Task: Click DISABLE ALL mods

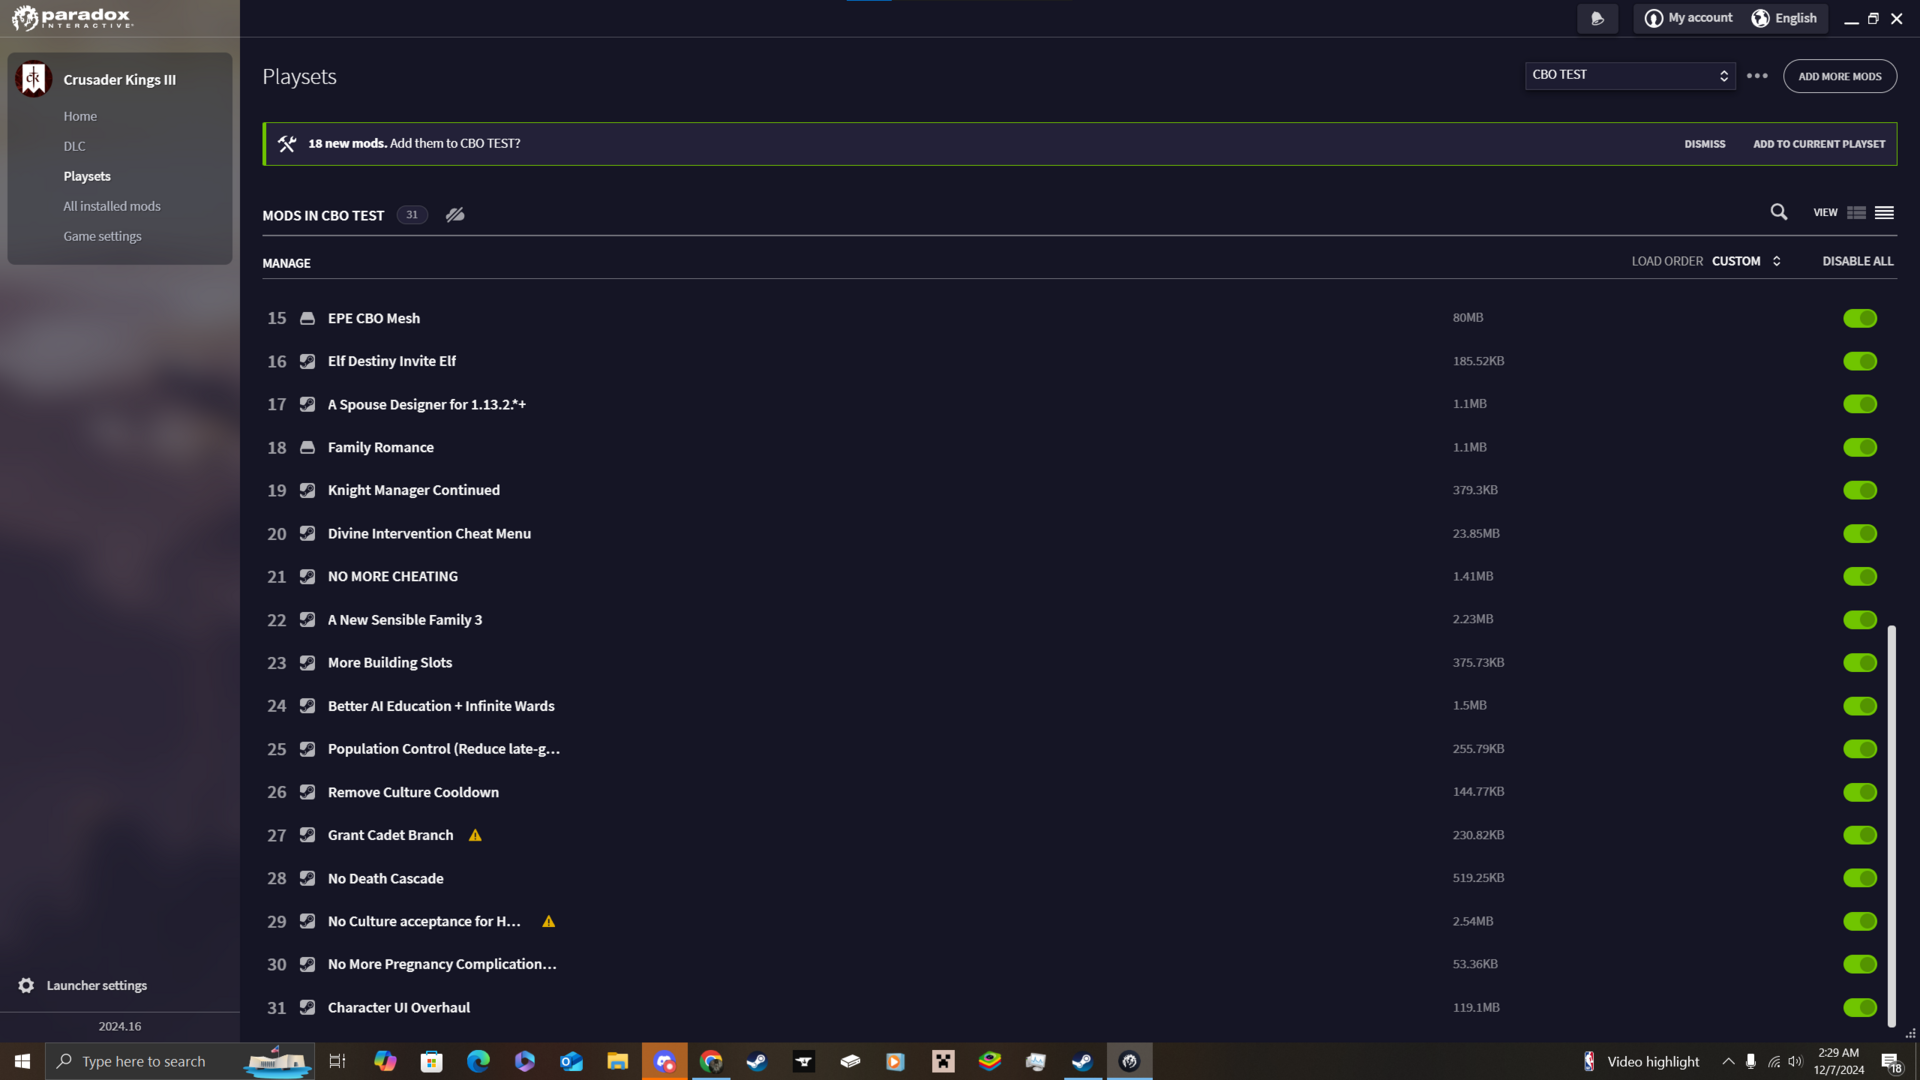Action: click(x=1858, y=261)
